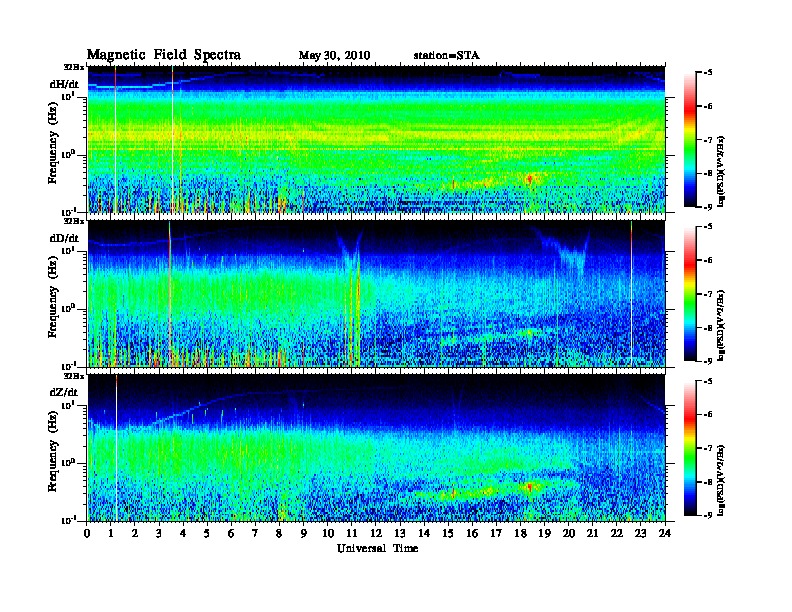Viewport: 792px width, 612px height.
Task: Click the "dZ/dt" panel label
Action: tap(64, 392)
